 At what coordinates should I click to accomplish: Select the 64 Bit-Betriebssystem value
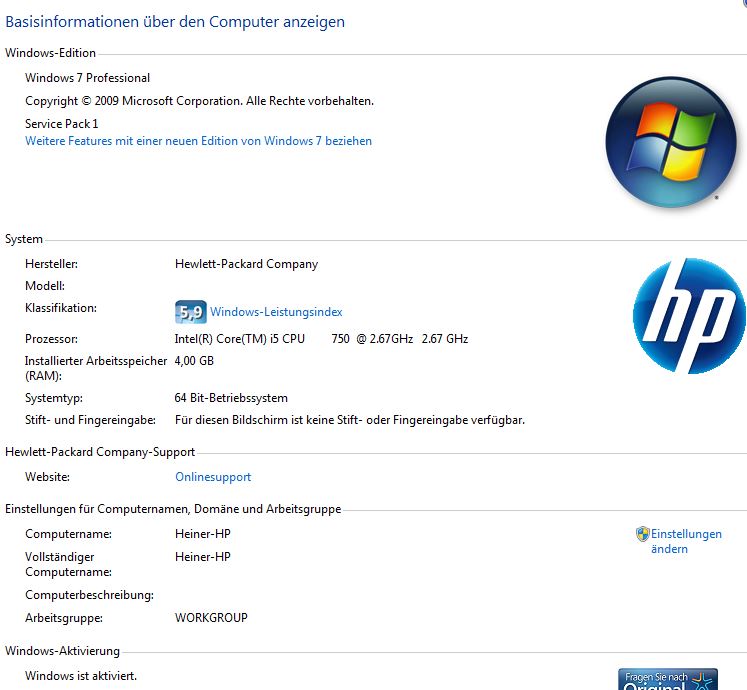(231, 398)
